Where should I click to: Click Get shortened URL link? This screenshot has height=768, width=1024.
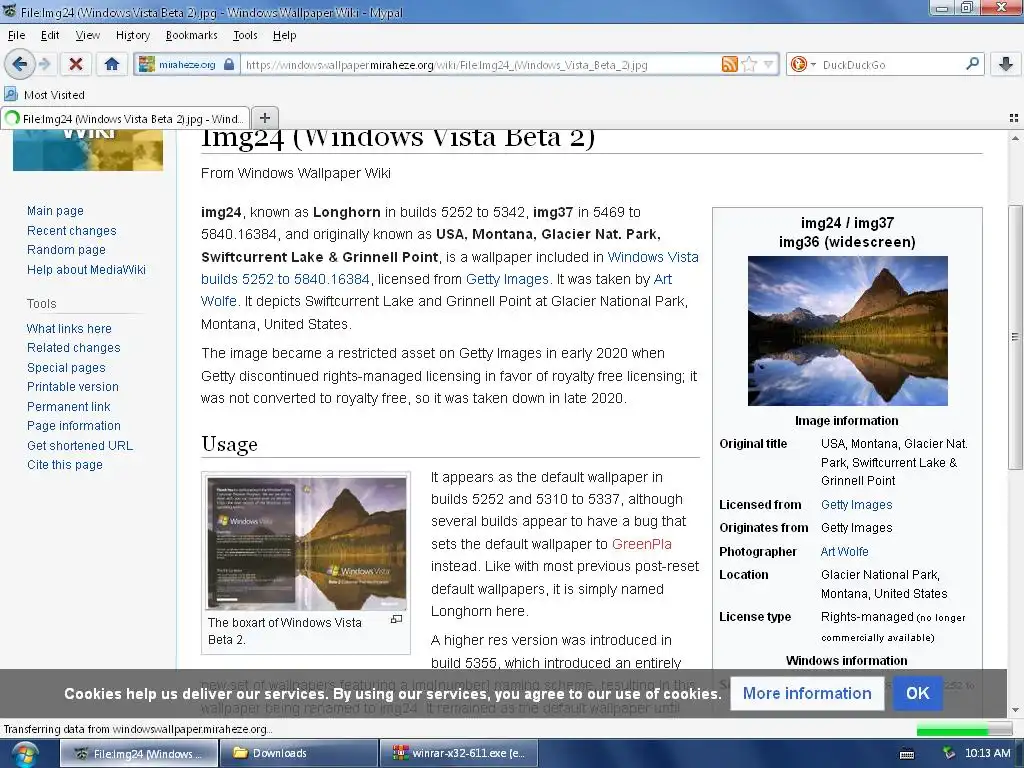tap(80, 445)
